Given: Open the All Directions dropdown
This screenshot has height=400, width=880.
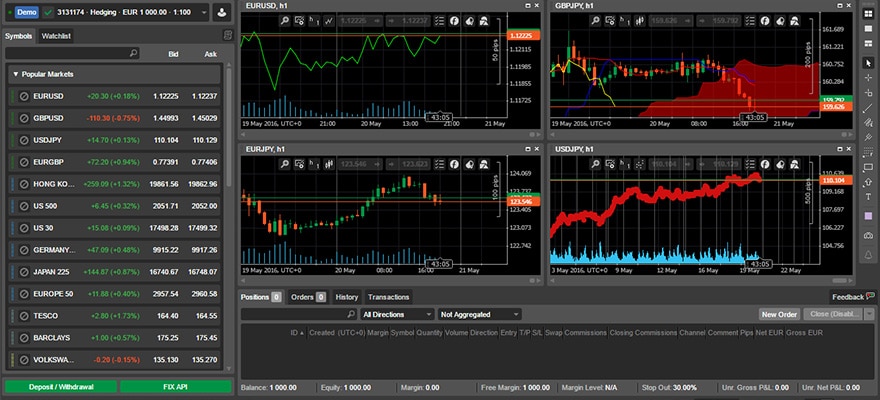Looking at the screenshot, I should click(396, 314).
